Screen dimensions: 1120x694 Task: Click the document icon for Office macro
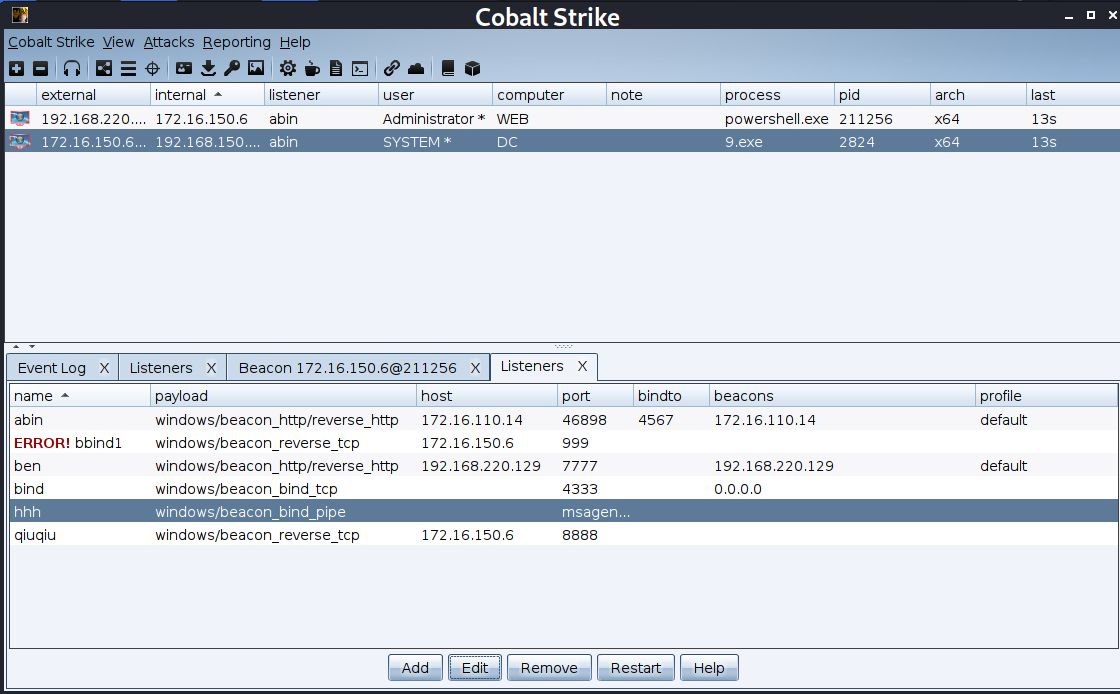pos(336,69)
